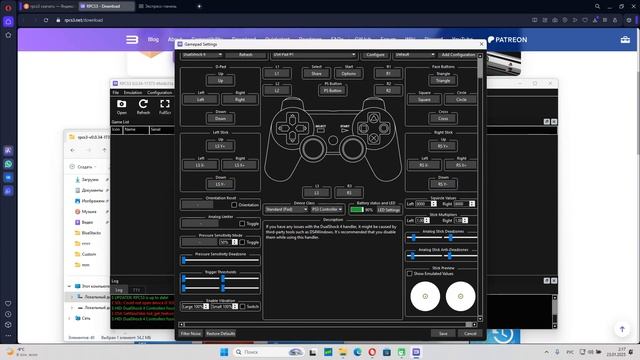Viewport: 640px width, 360px height.
Task: Open a game with RPCS3 Open icon
Action: click(x=122, y=107)
